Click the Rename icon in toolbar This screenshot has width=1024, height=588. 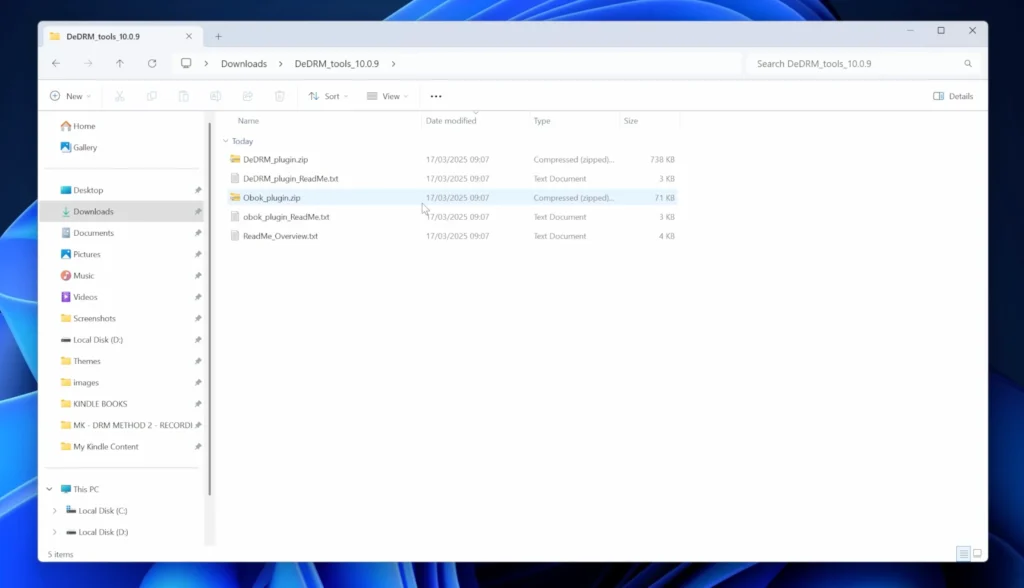(x=216, y=96)
